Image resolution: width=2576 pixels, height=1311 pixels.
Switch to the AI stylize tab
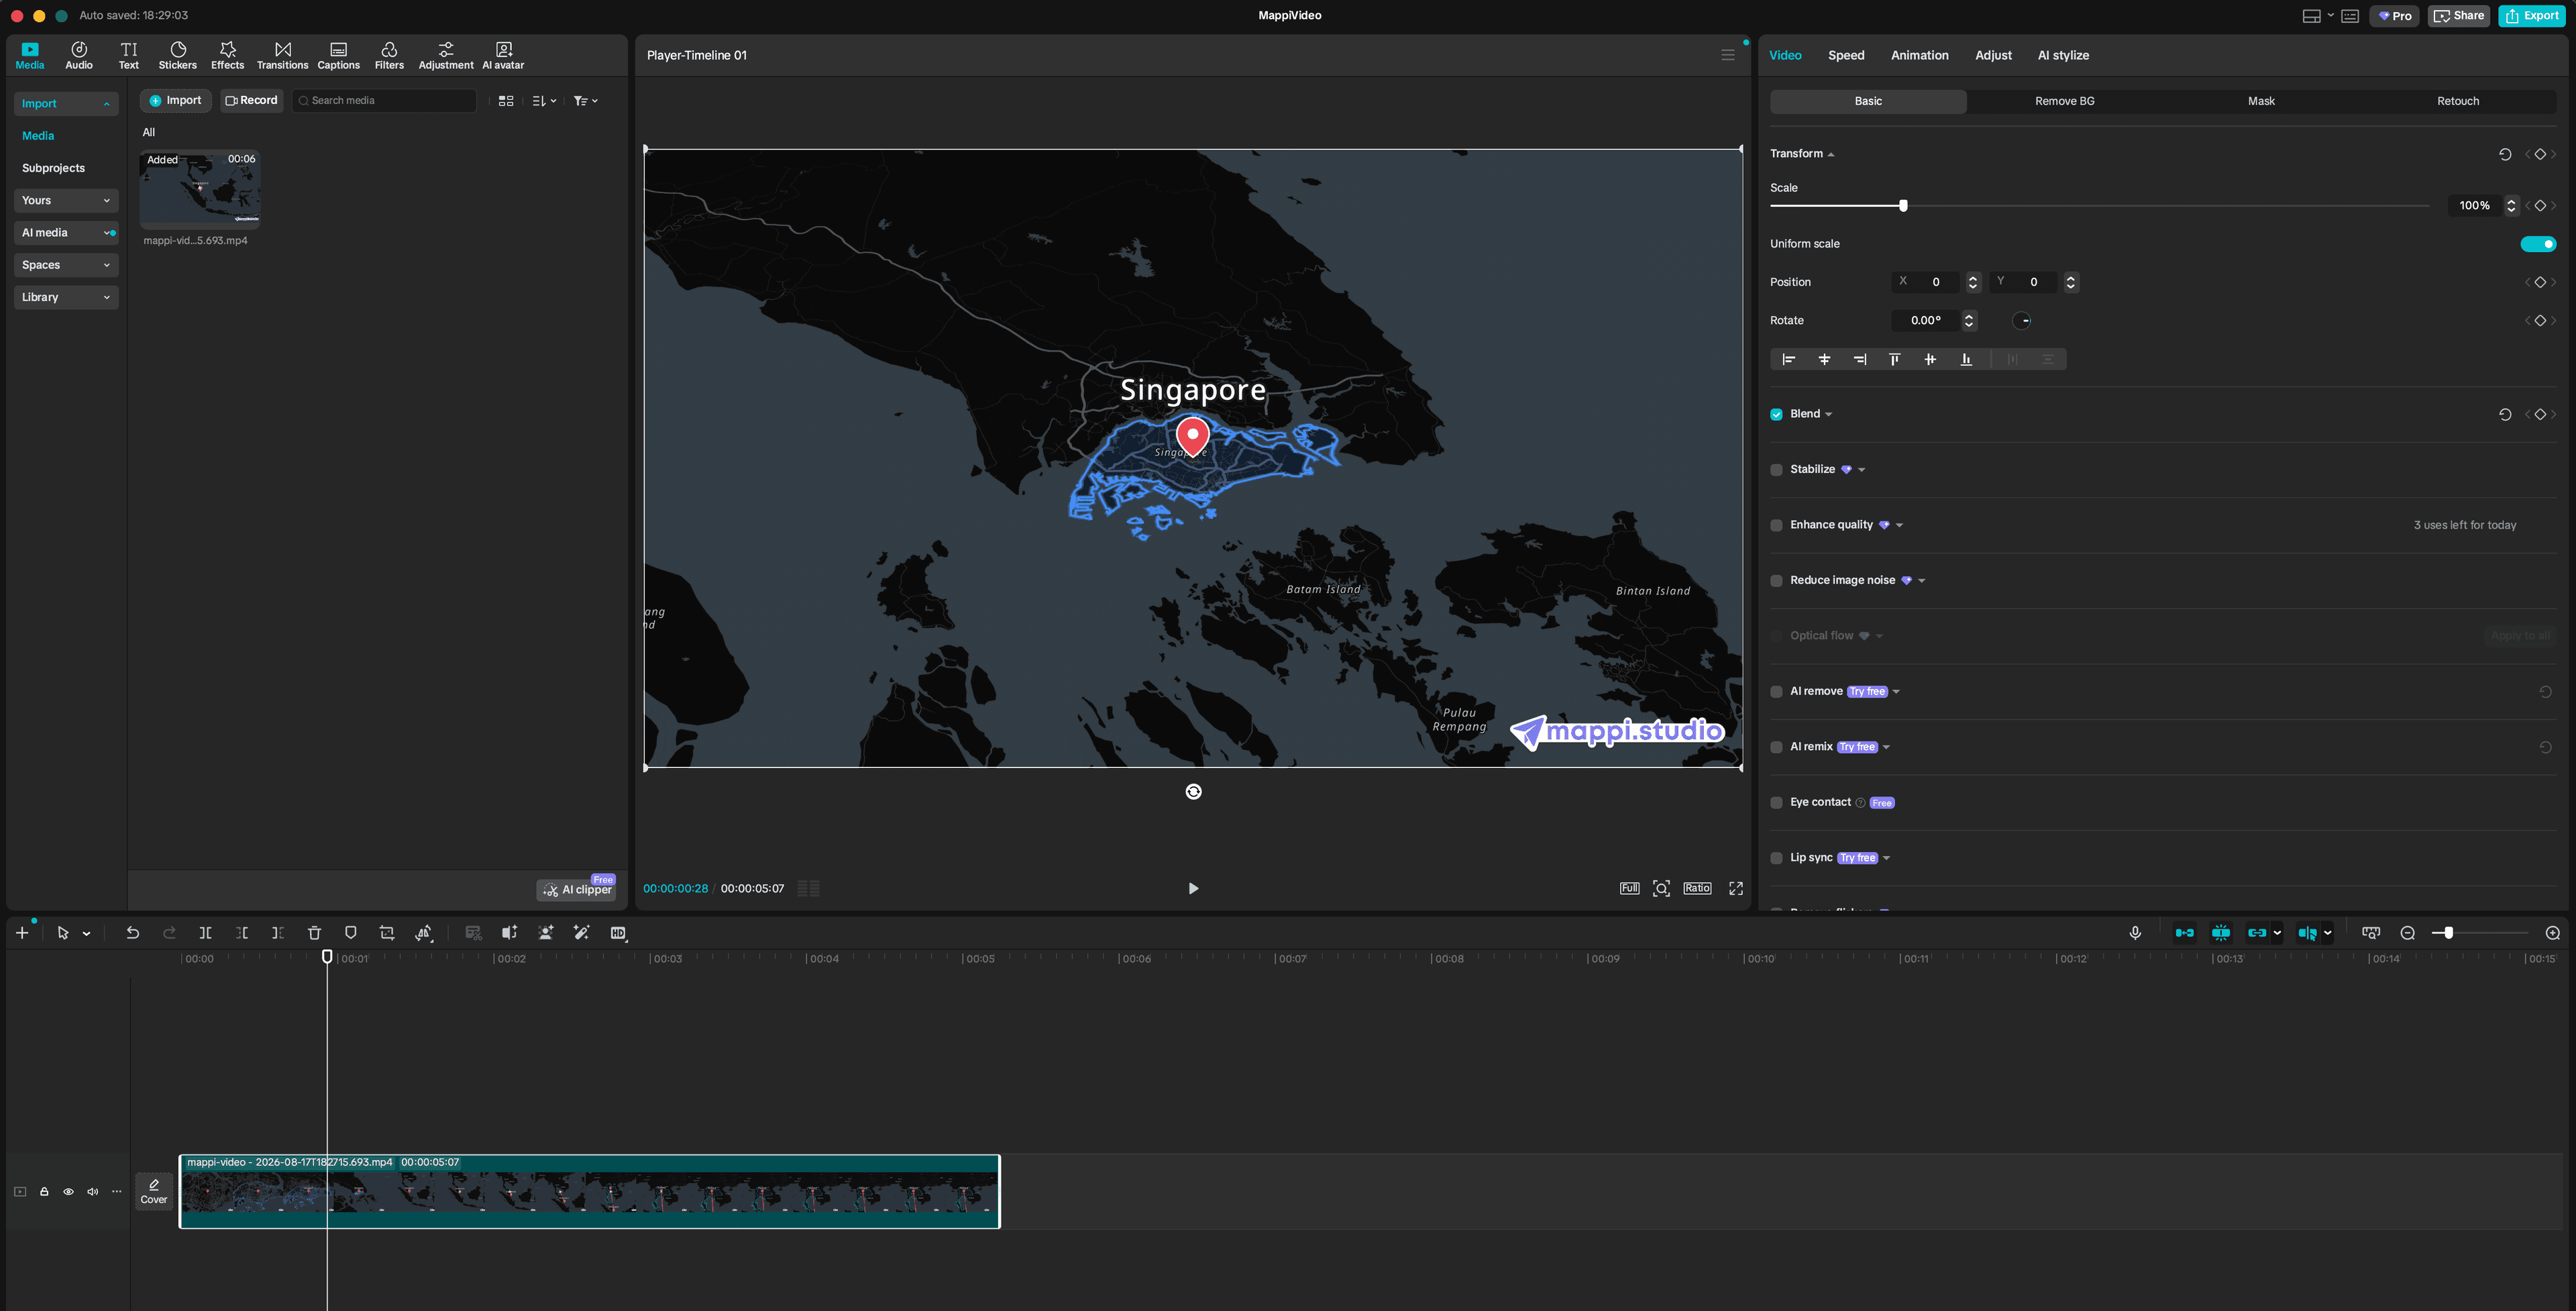point(2063,55)
